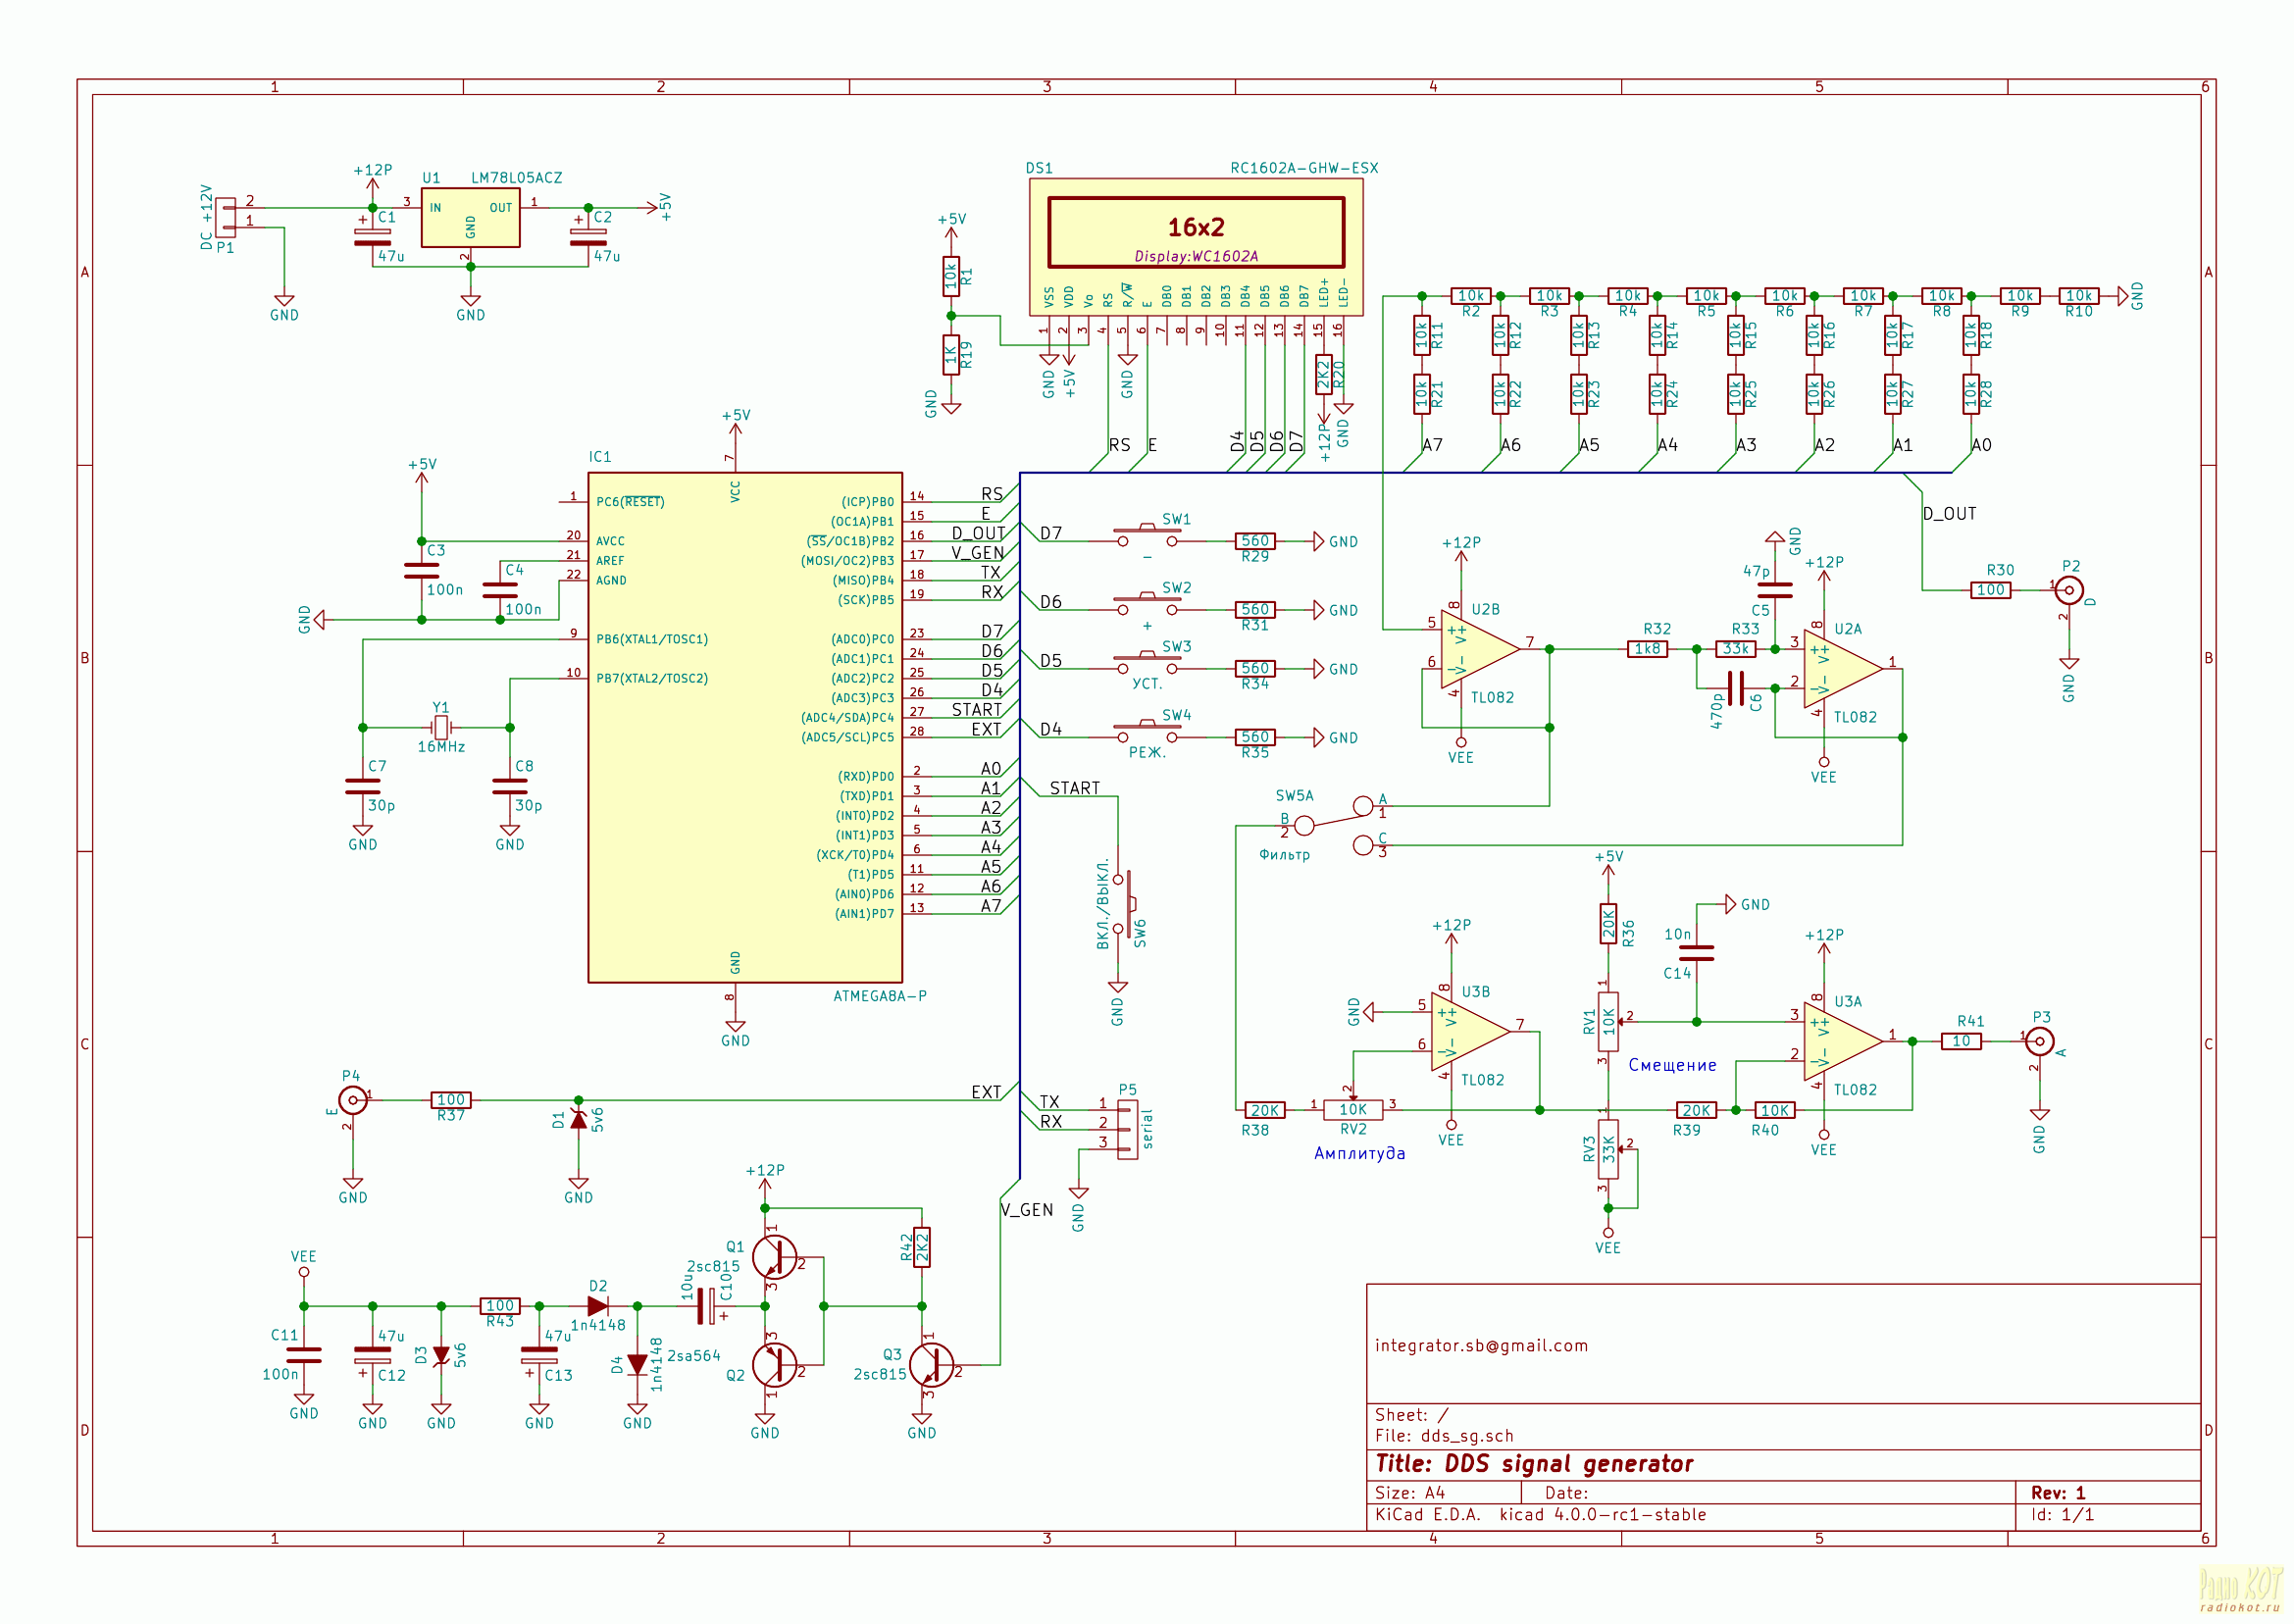This screenshot has width=2294, height=1624.
Task: Click push button SW1 symbol
Action: coord(1147,536)
